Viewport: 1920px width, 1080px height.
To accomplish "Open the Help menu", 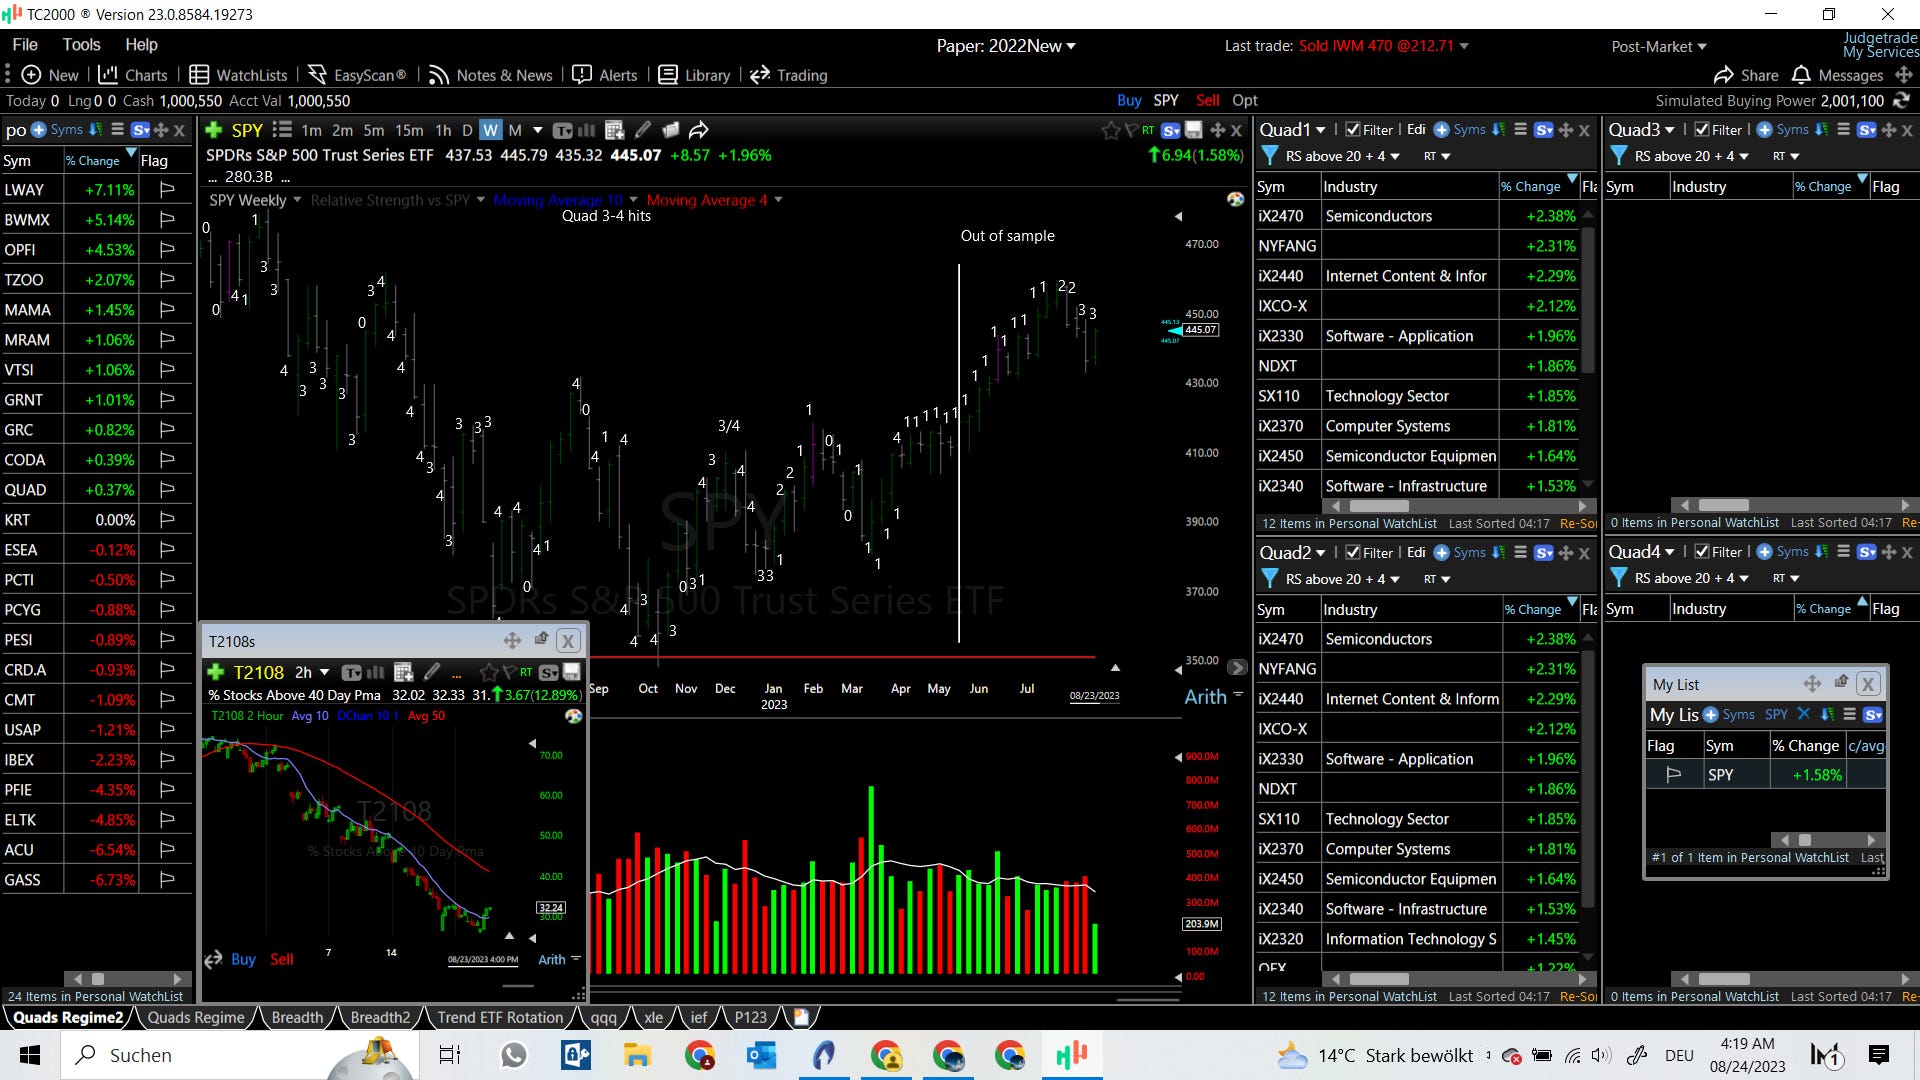I will pos(141,44).
